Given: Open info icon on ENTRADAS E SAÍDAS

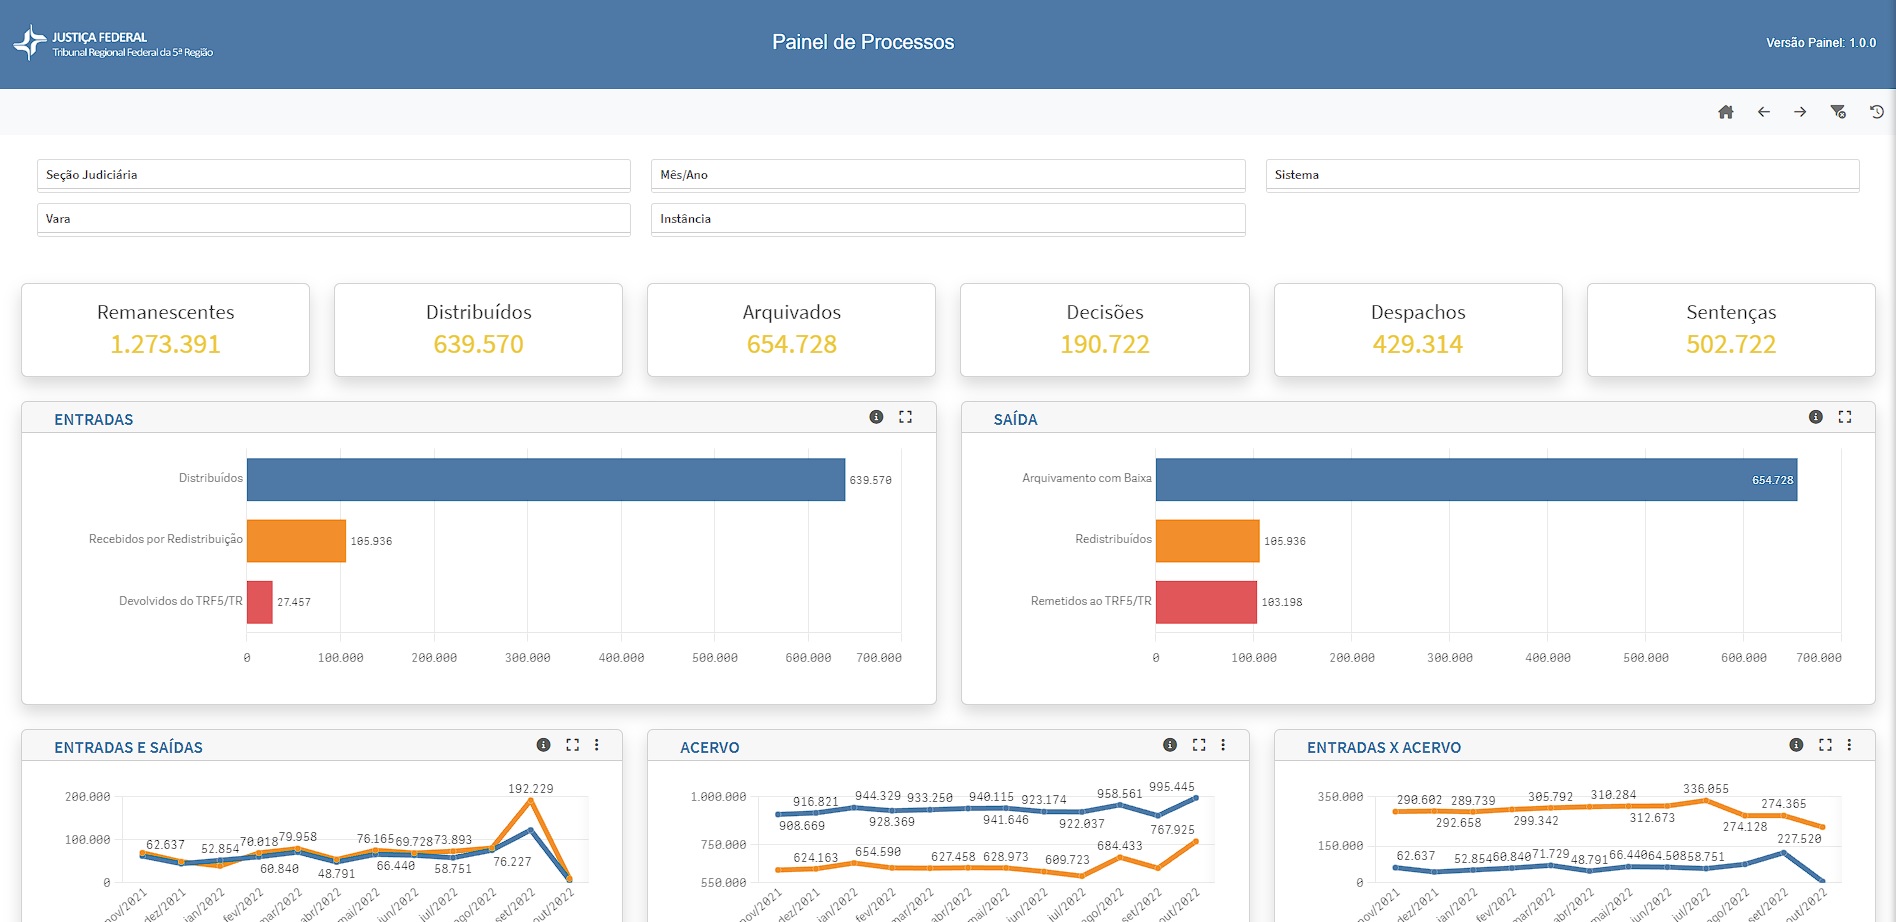Looking at the screenshot, I should point(544,745).
